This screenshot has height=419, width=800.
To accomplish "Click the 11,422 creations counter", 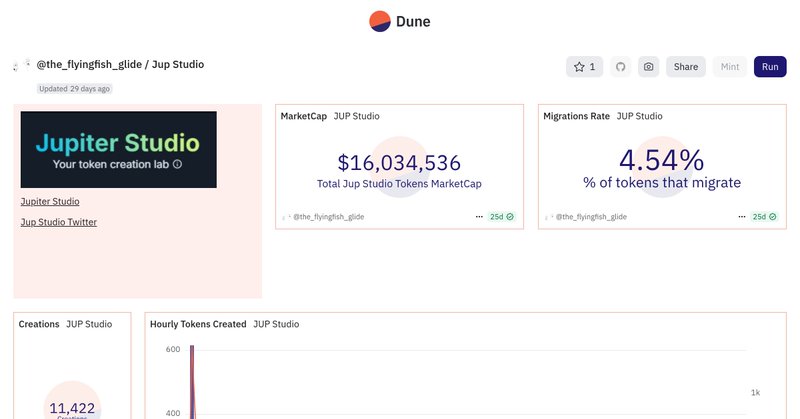I will pyautogui.click(x=72, y=408).
